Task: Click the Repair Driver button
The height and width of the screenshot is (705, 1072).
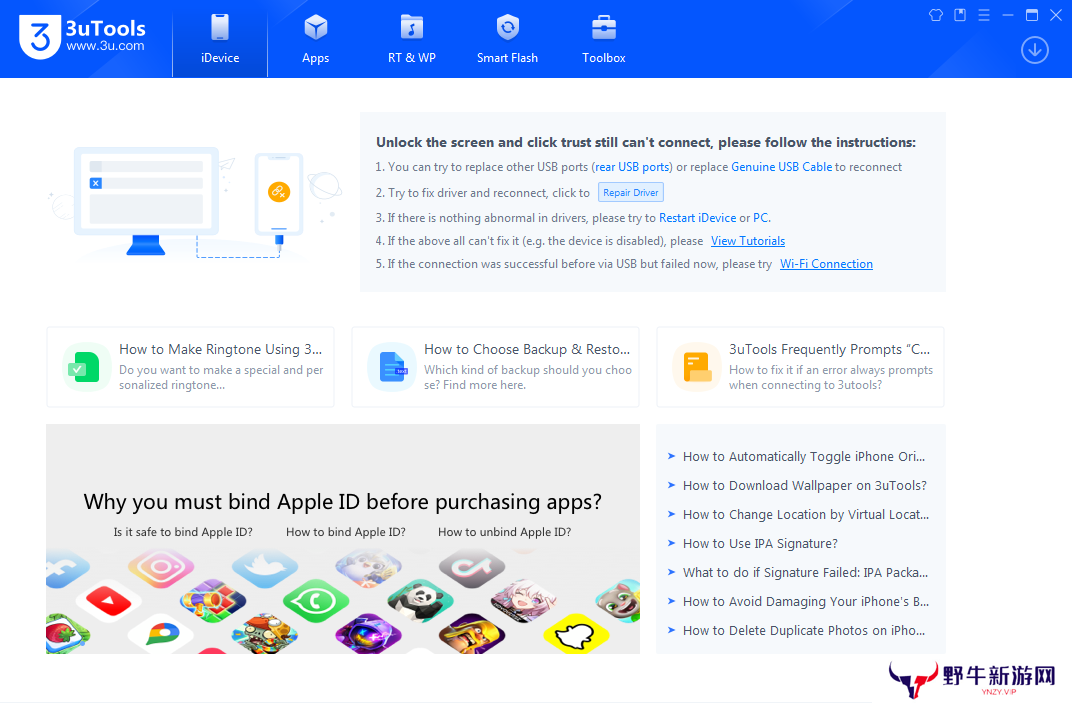Action: pyautogui.click(x=630, y=192)
